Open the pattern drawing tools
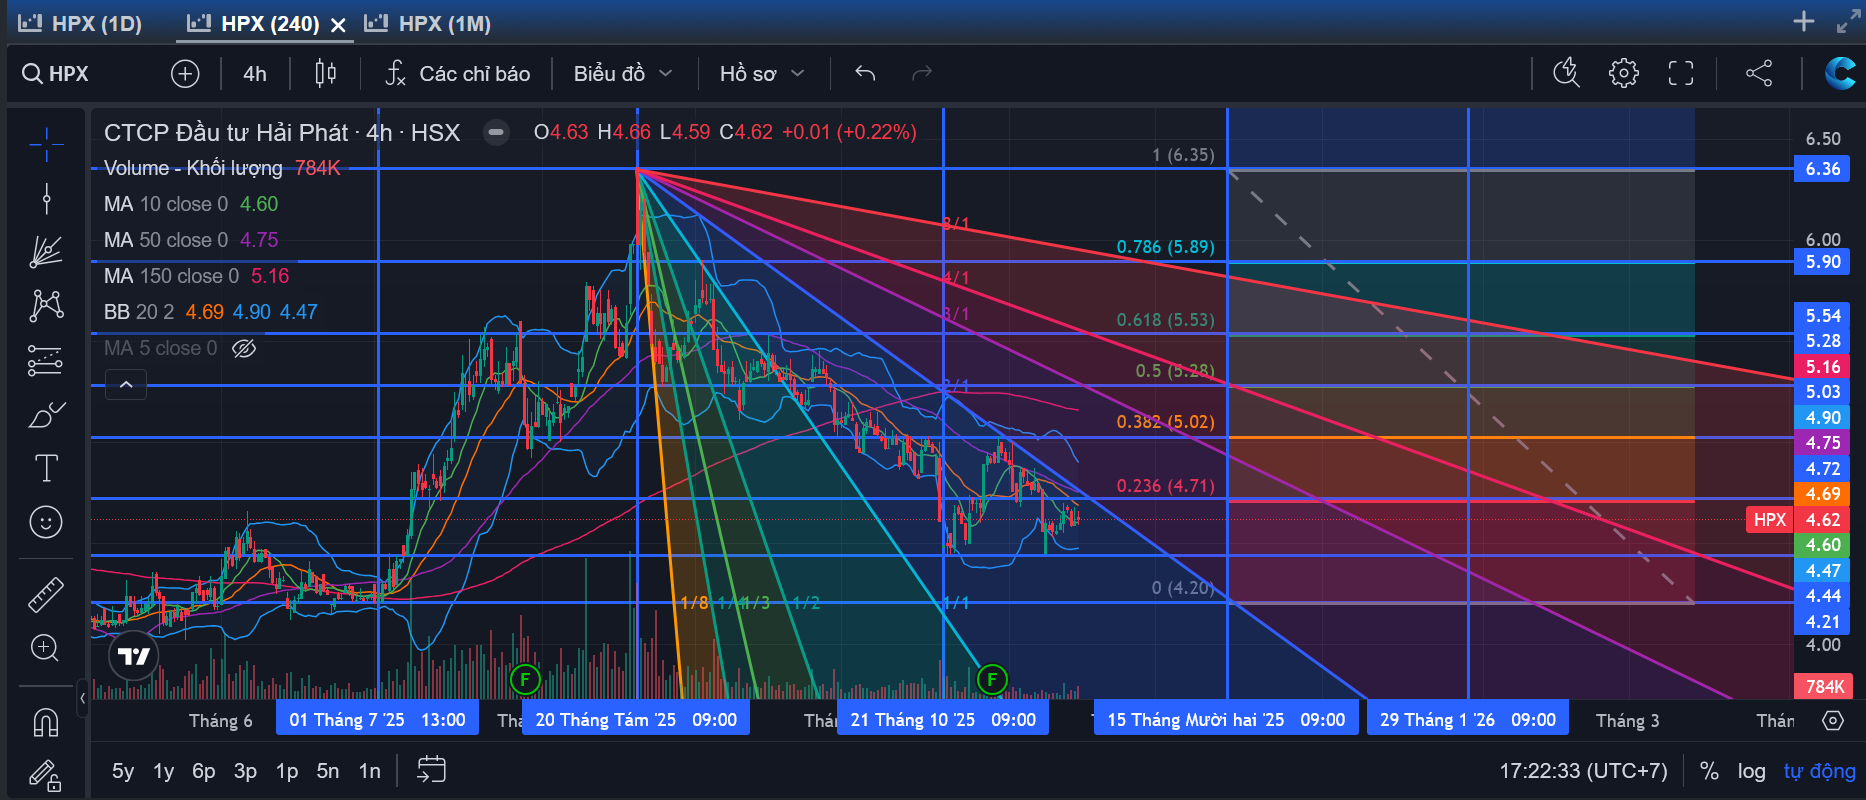The width and height of the screenshot is (1866, 800). (x=46, y=305)
